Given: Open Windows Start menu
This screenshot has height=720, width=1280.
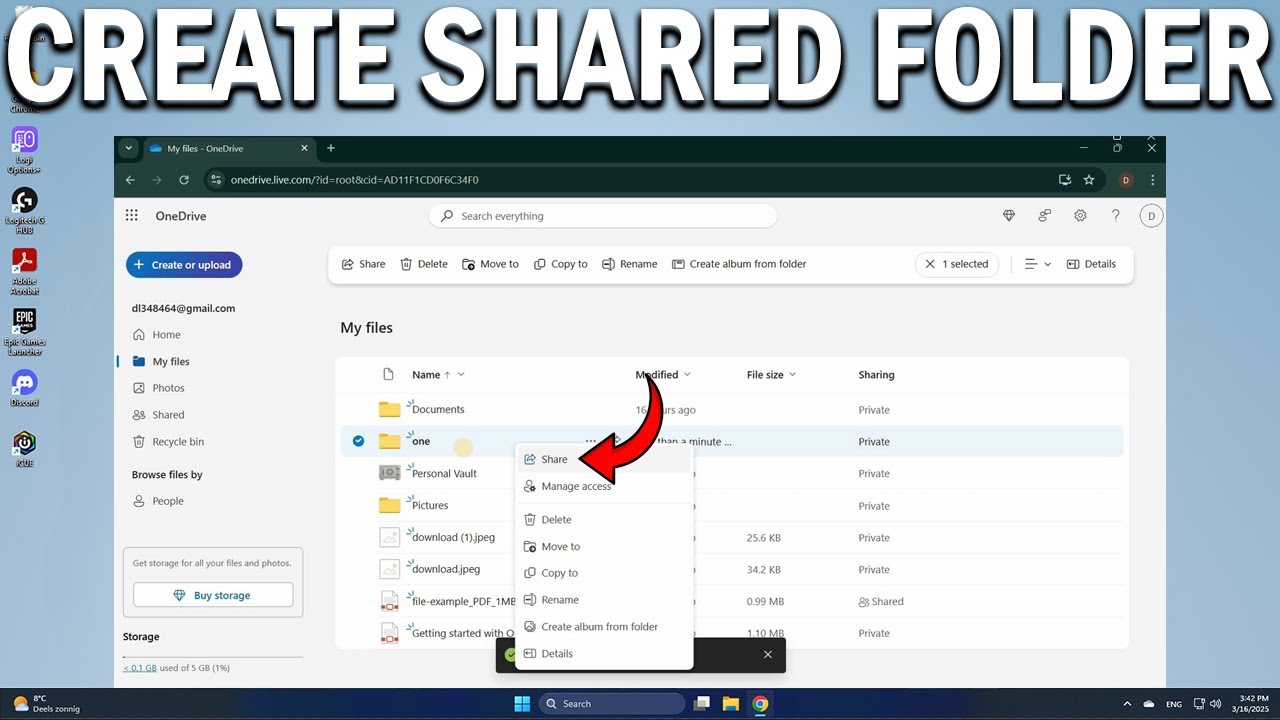Looking at the screenshot, I should (x=522, y=704).
